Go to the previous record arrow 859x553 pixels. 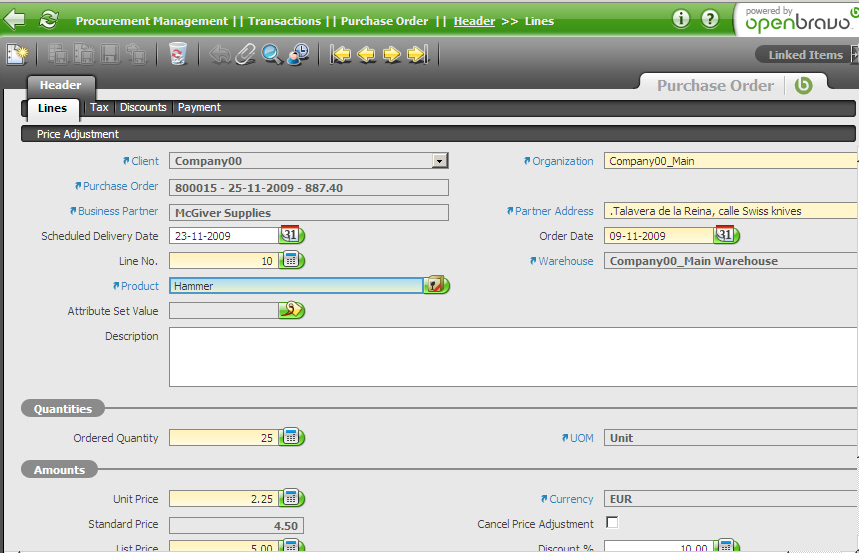366,54
